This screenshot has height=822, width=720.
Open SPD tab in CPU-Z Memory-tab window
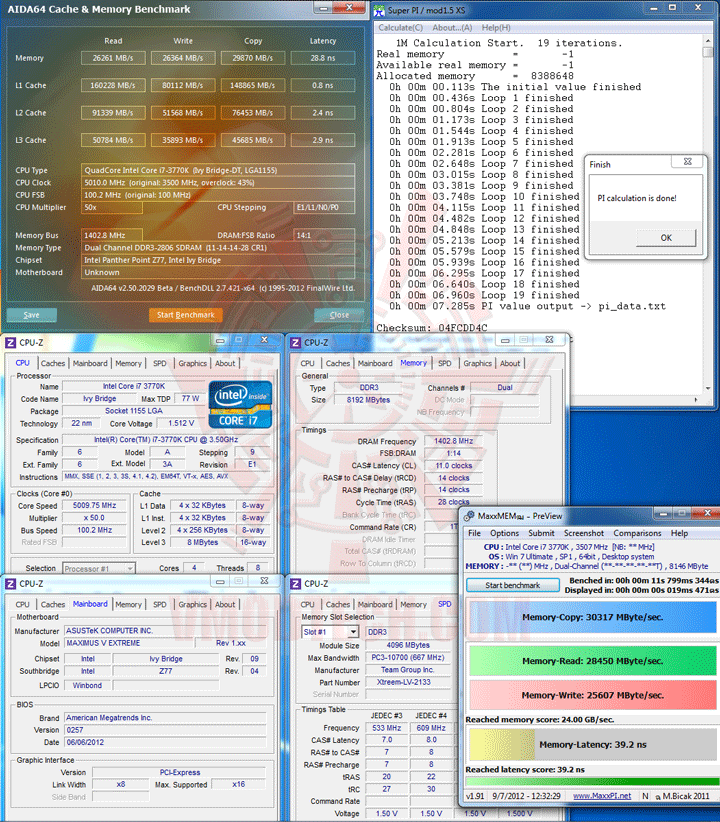[x=445, y=363]
